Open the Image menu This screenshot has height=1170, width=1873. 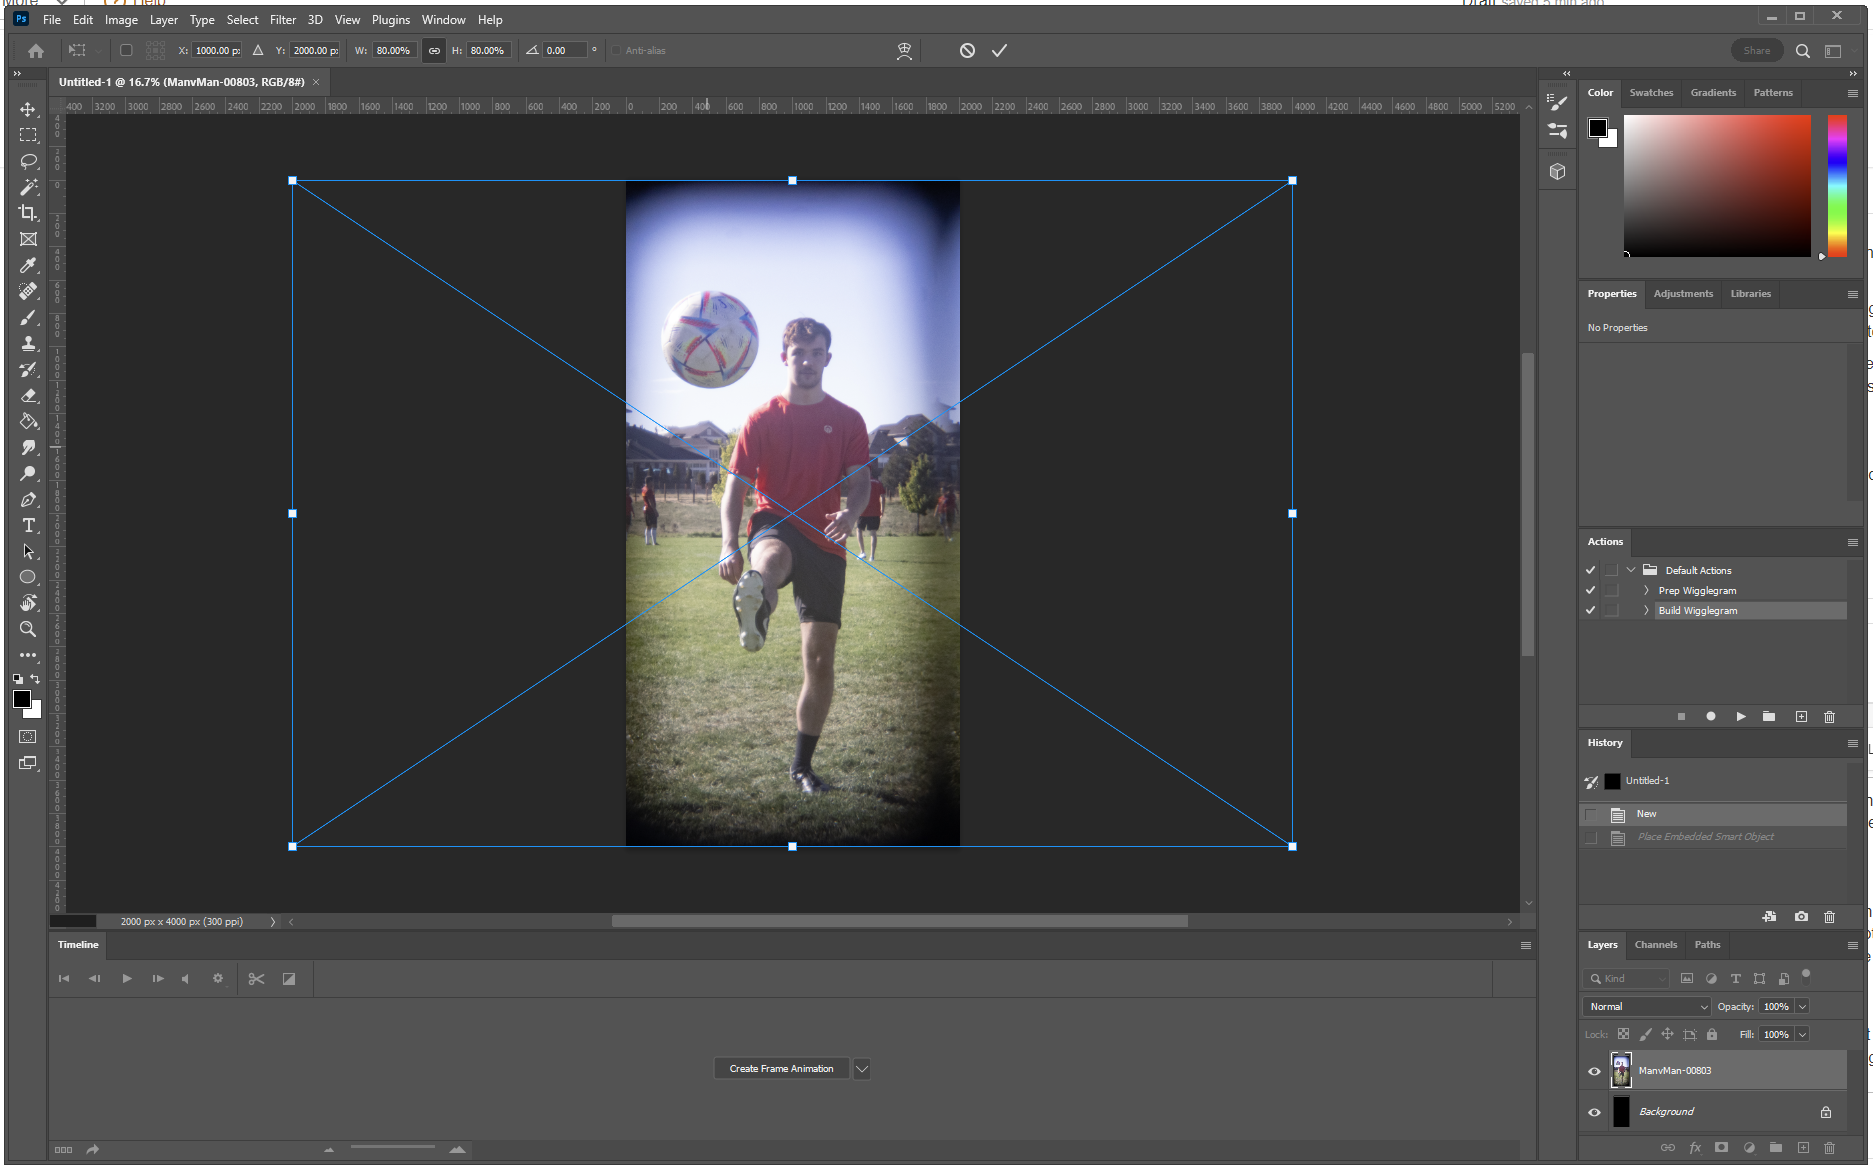(121, 19)
